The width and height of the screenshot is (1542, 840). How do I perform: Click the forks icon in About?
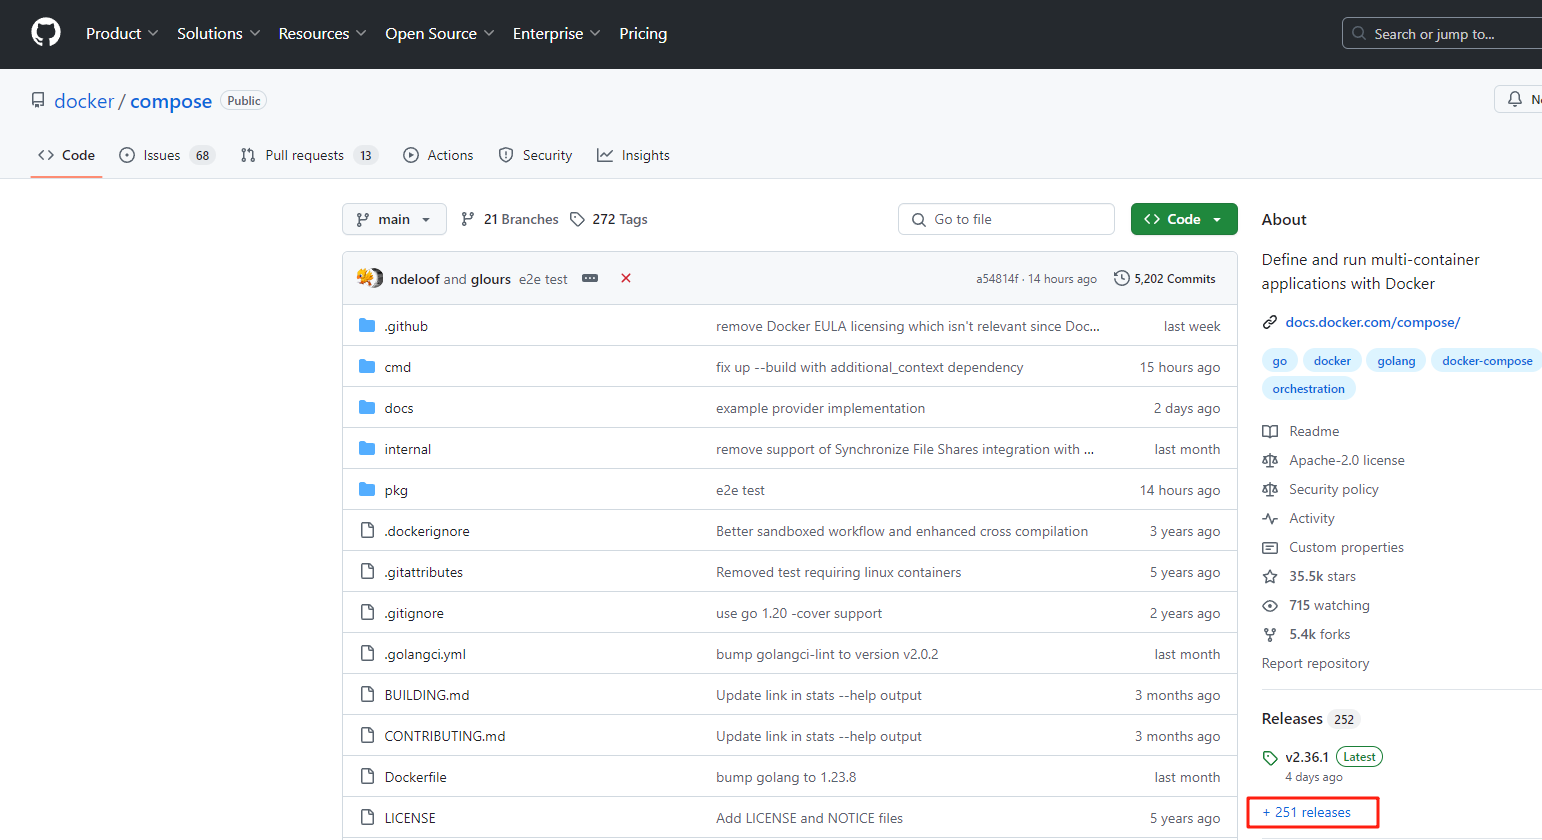(x=1270, y=635)
